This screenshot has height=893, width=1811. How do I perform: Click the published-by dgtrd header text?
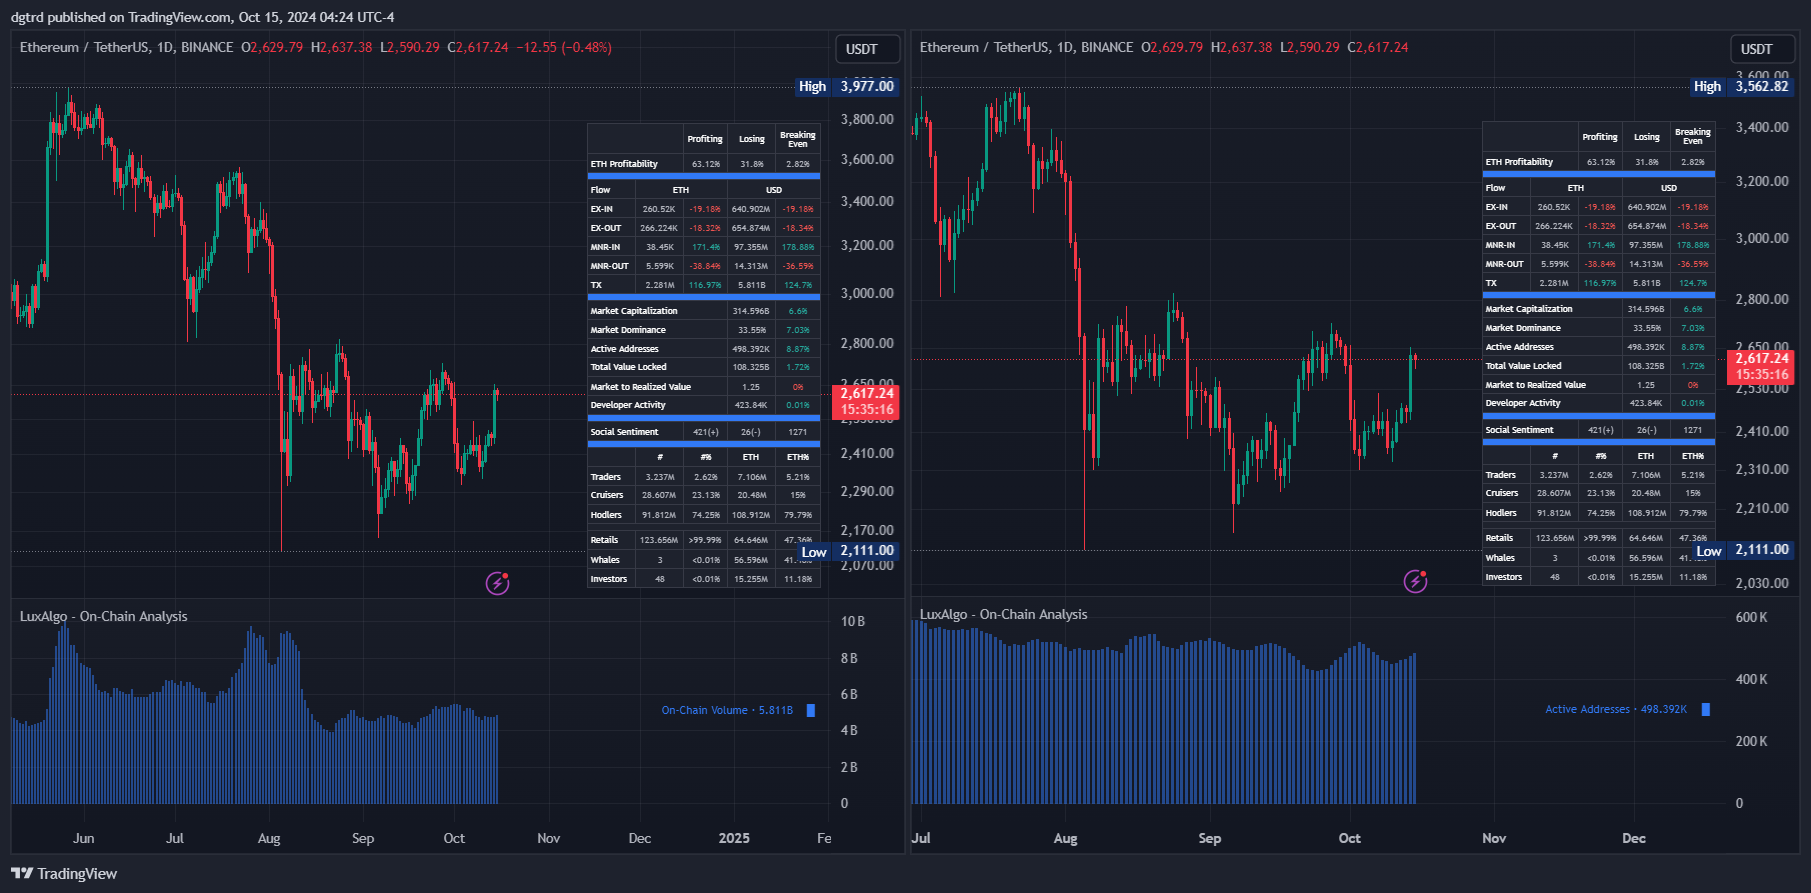(x=203, y=17)
